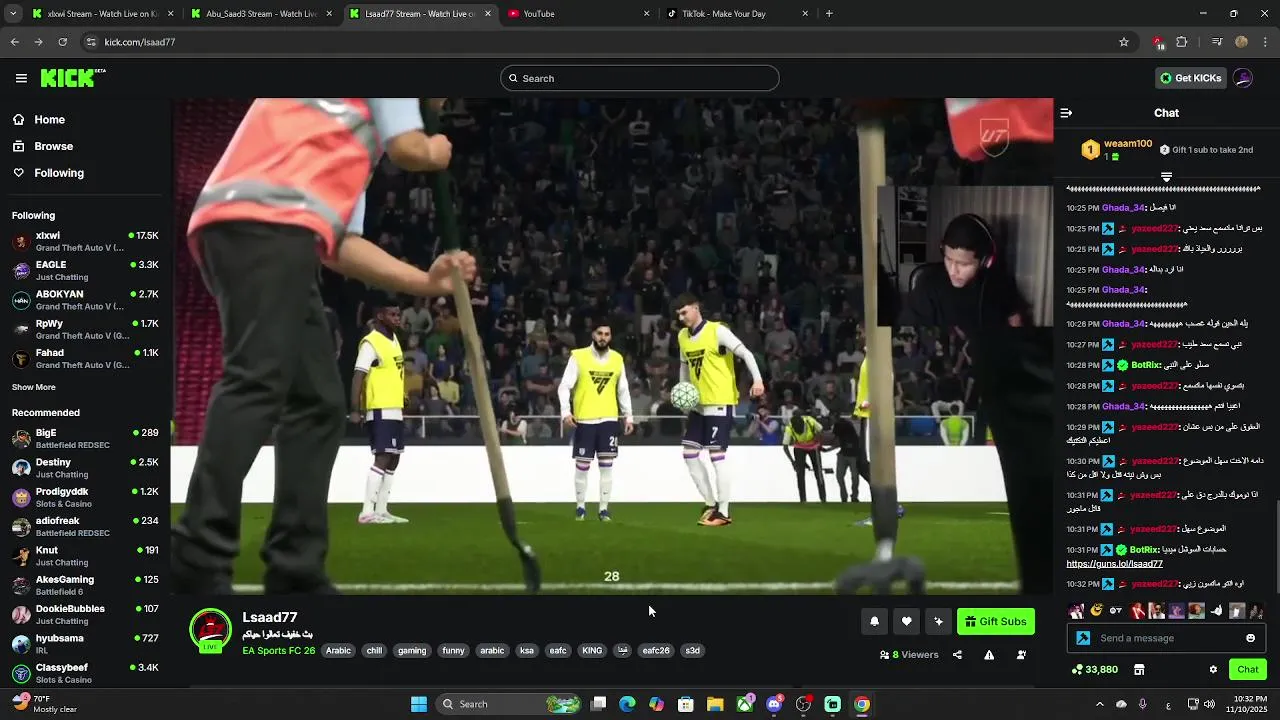
Task: Open Microsoft Edge from taskbar
Action: tap(627, 704)
